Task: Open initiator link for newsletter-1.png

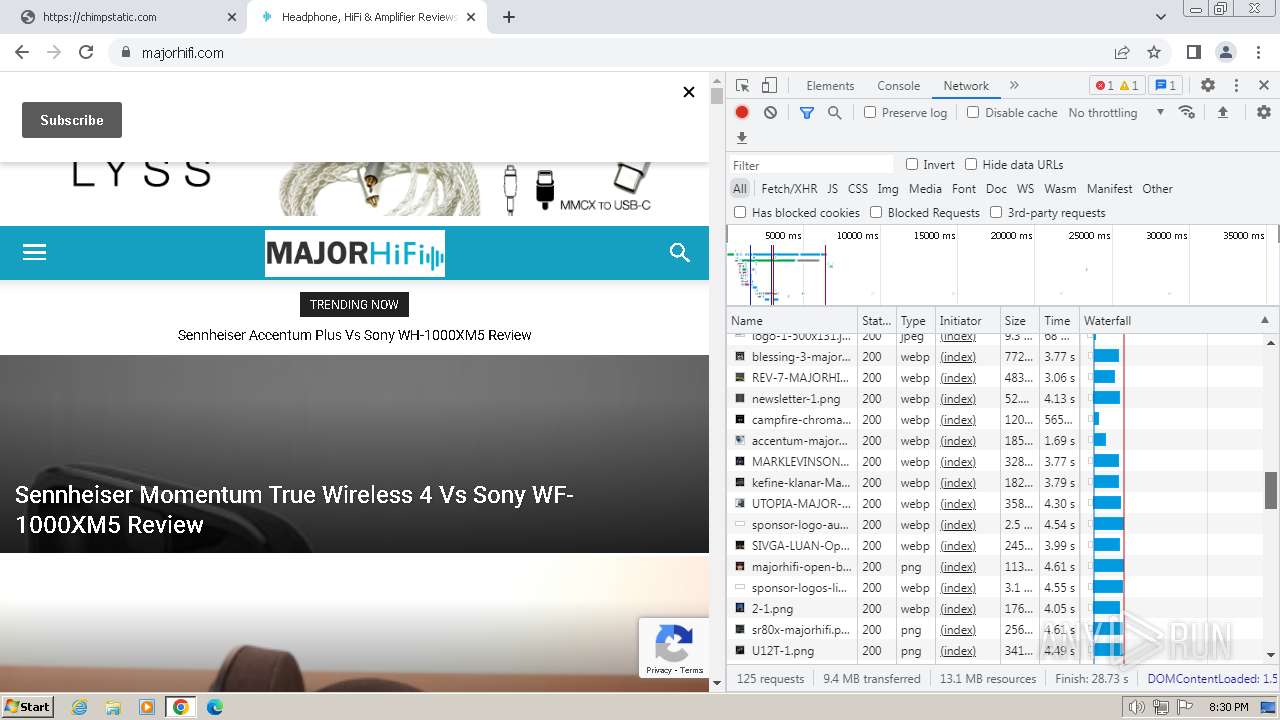Action: 958,399
